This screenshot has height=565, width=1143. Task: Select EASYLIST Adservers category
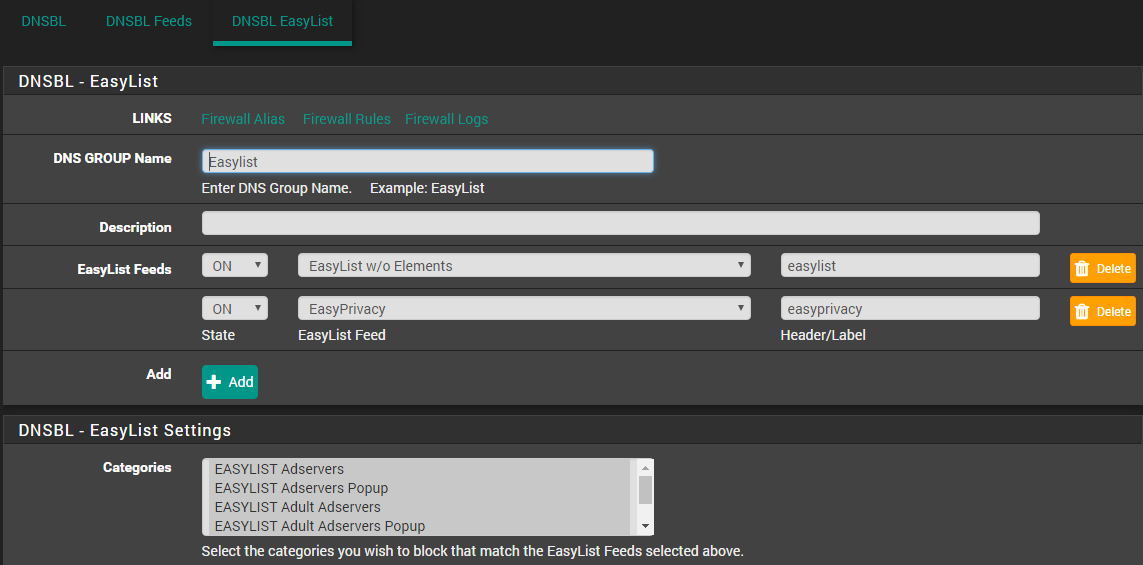(419, 469)
